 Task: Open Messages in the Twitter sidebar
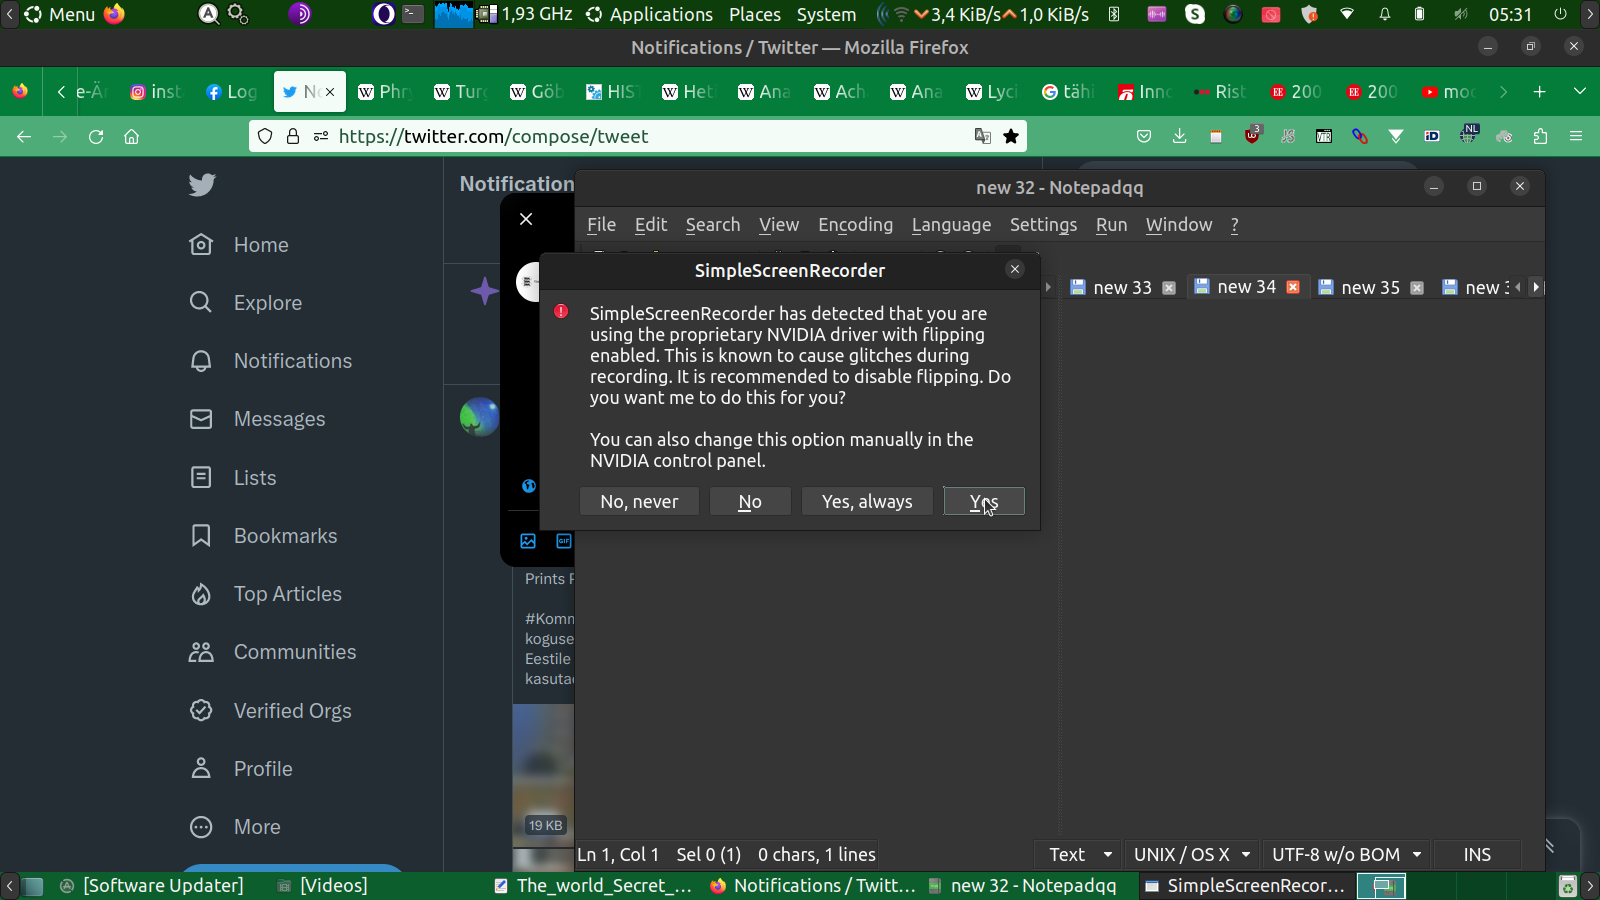point(257,419)
